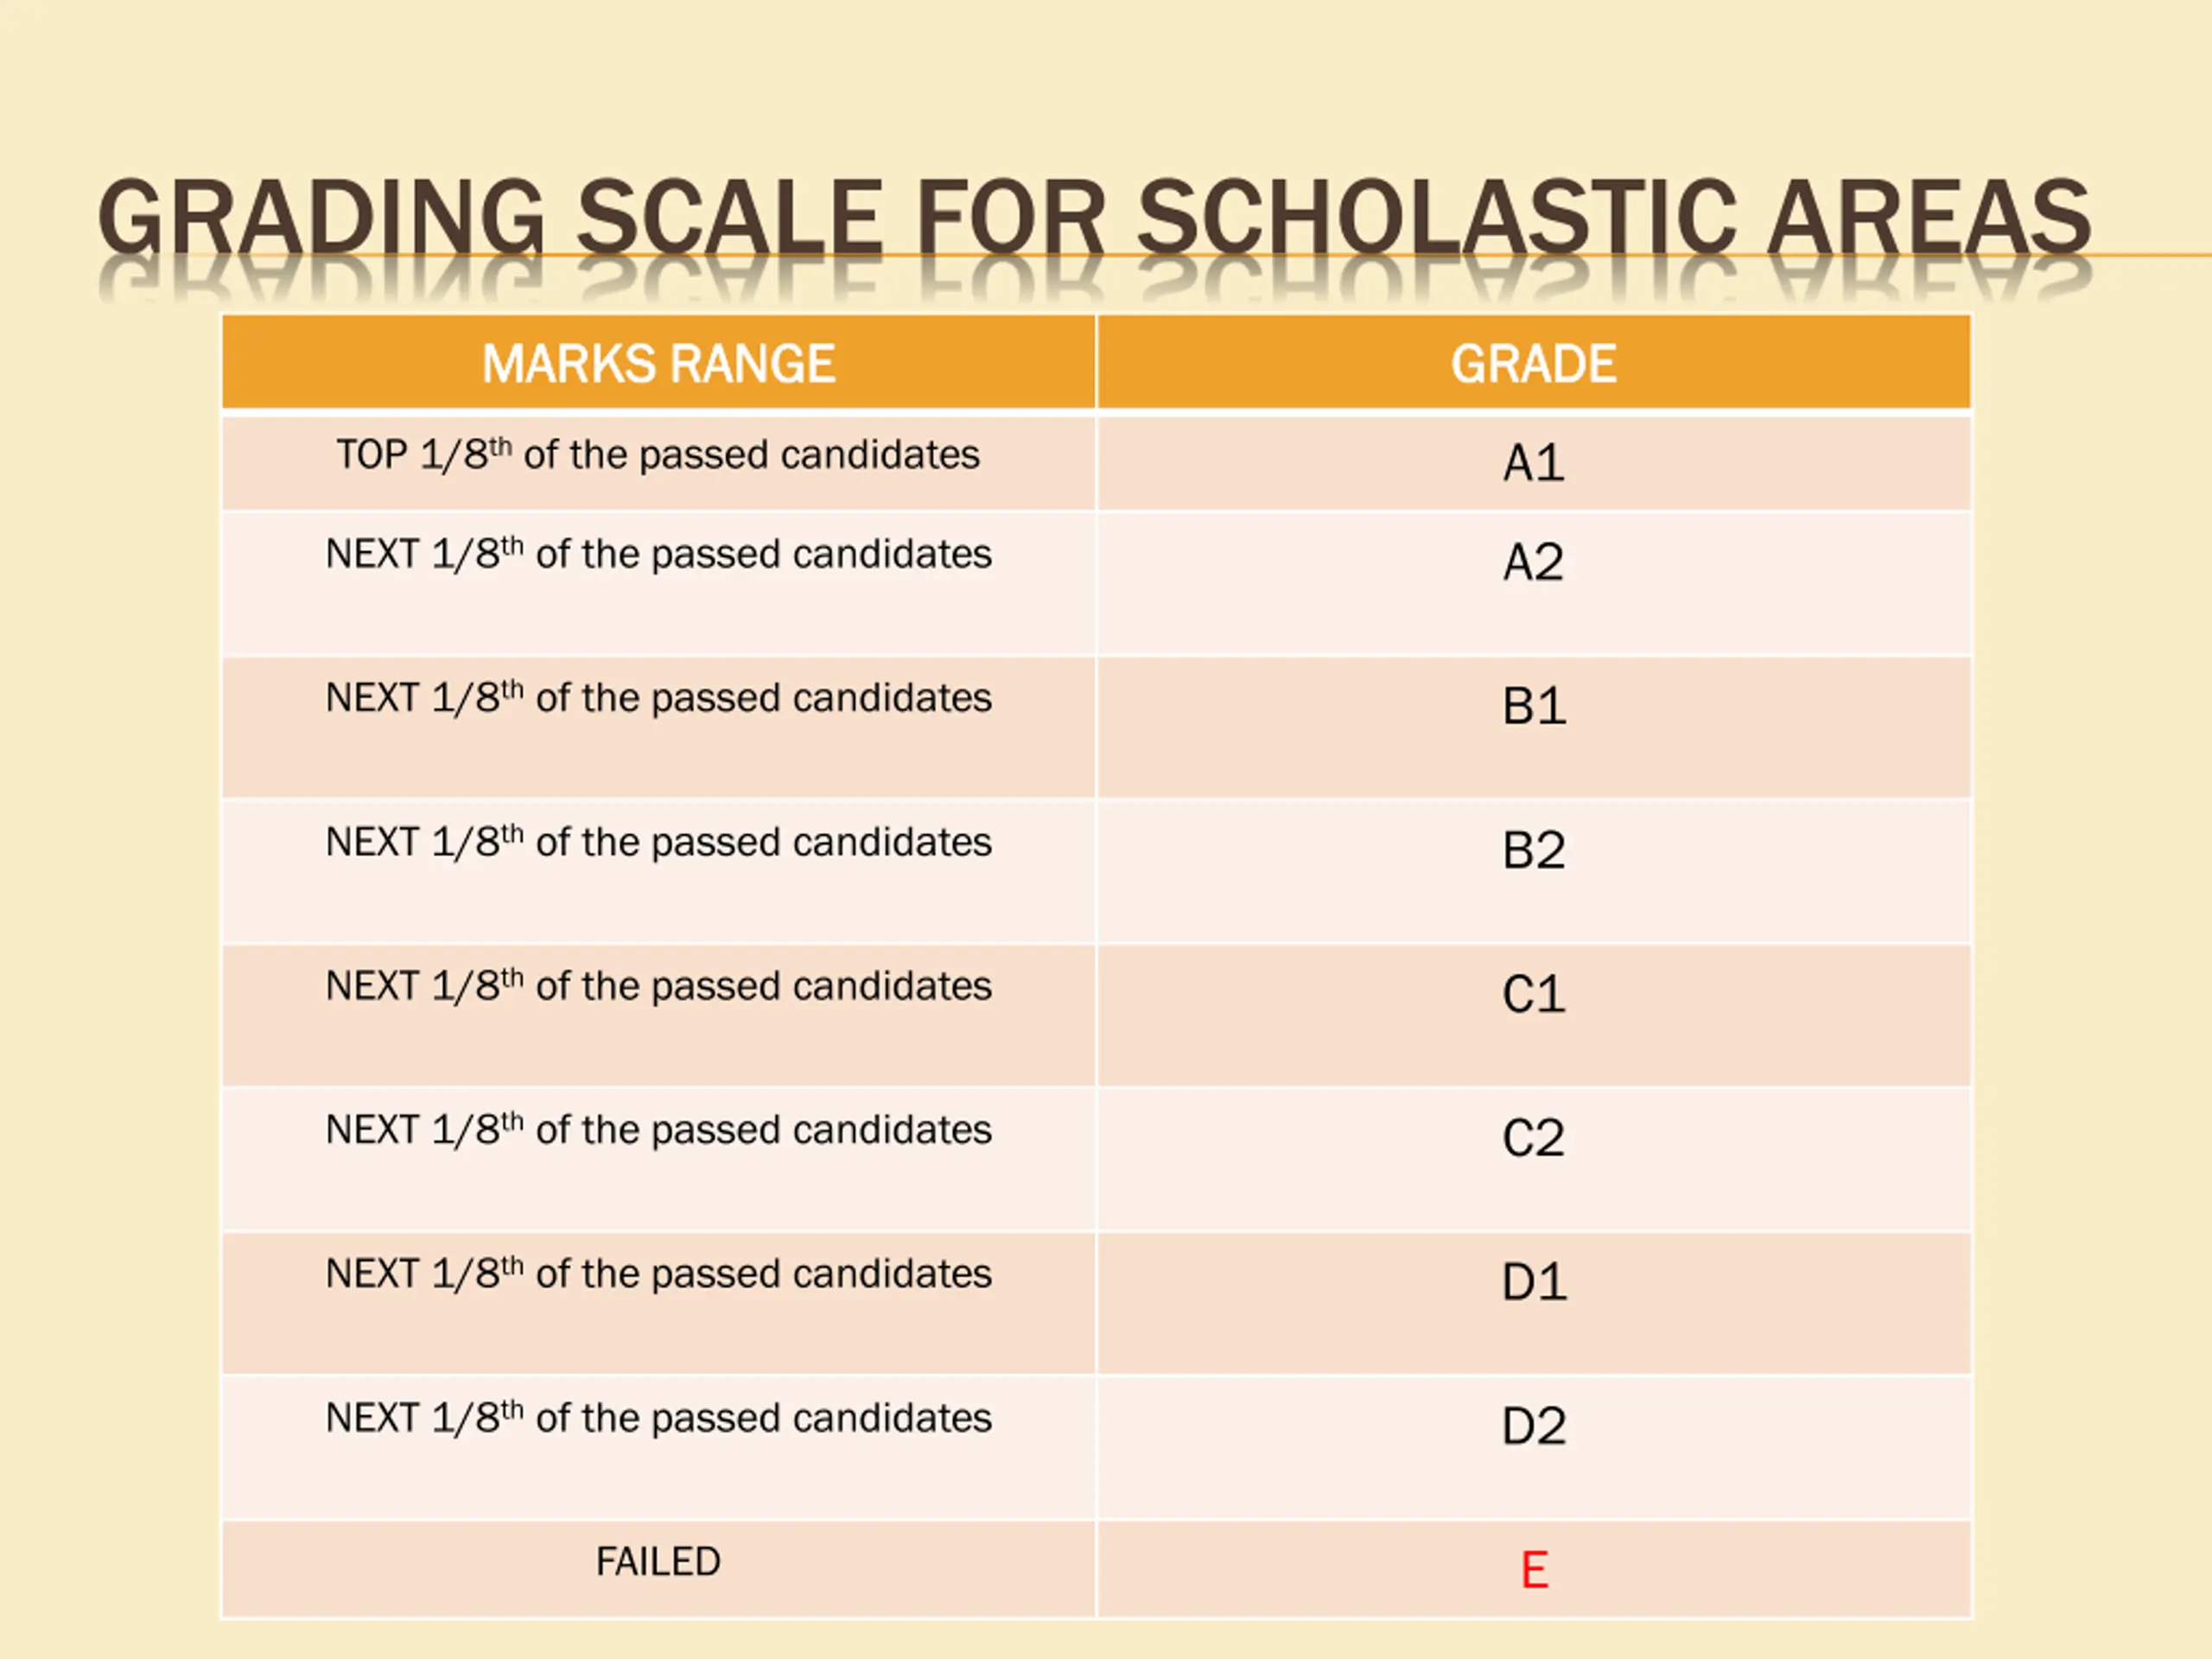Image resolution: width=2212 pixels, height=1659 pixels.
Task: Click the marks range text beside A2
Action: click(659, 553)
